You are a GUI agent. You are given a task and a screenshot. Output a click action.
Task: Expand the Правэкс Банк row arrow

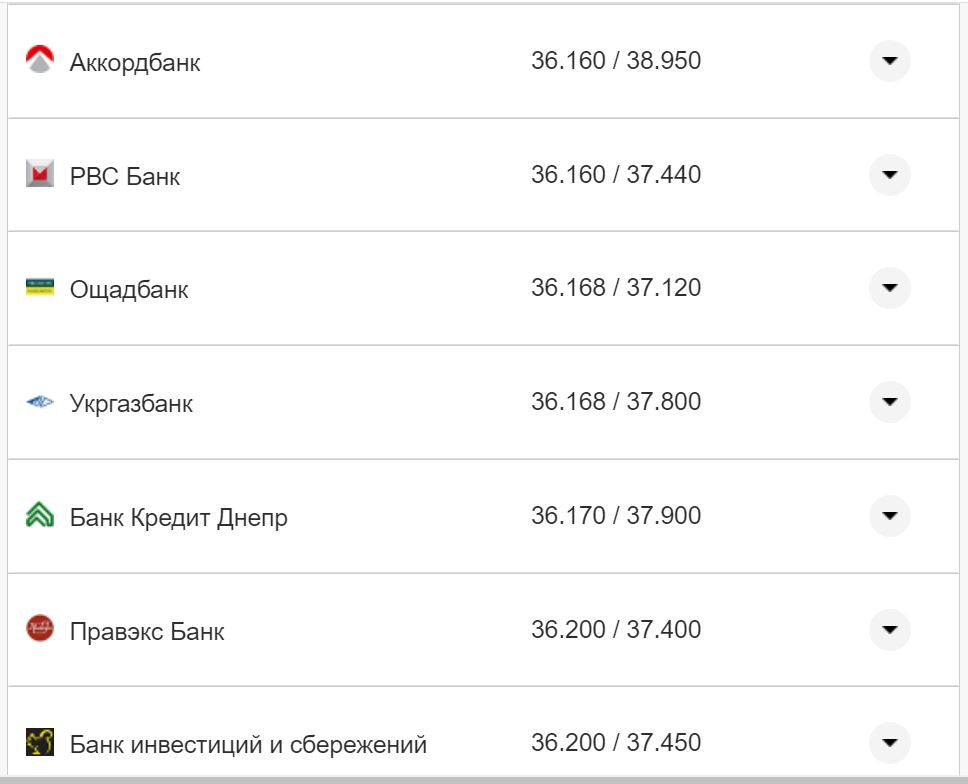coord(889,630)
